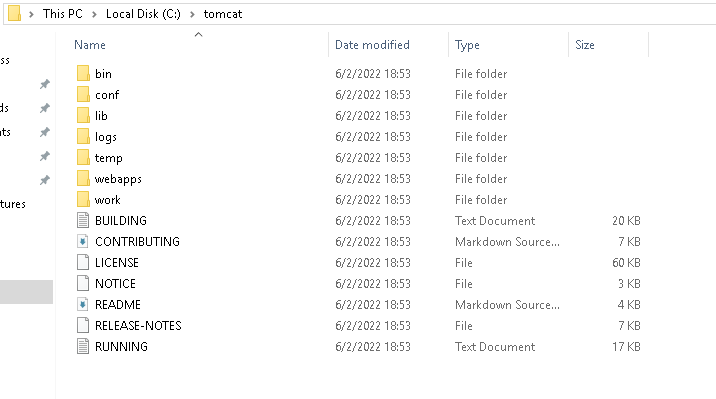Click the CONTRIBUTING markdown file icon

coord(83,242)
